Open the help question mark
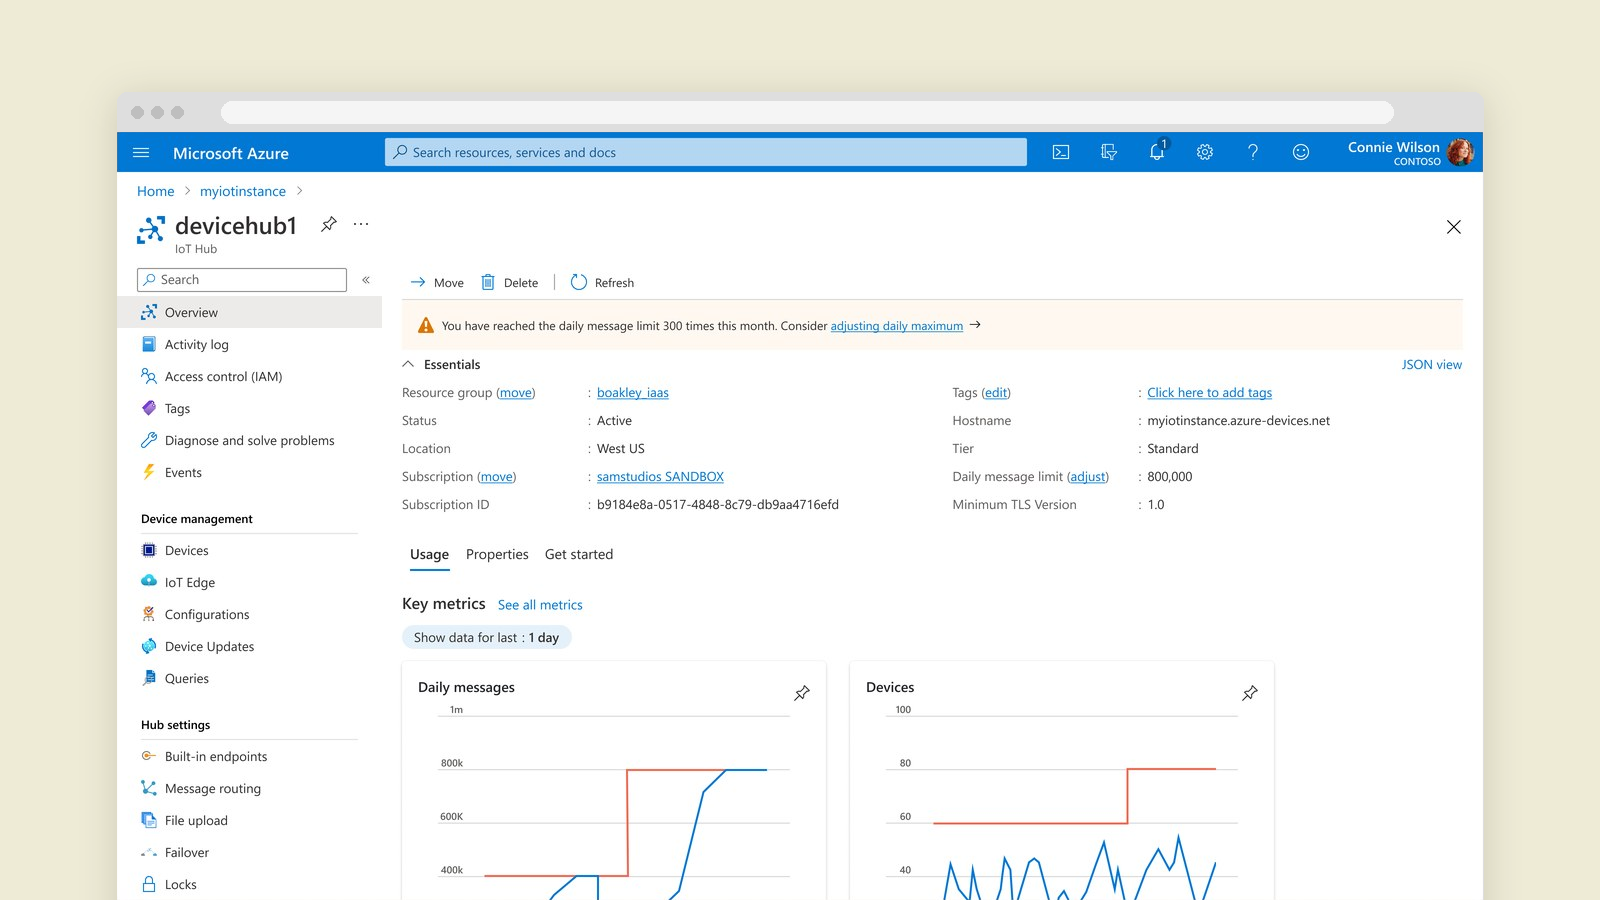 tap(1253, 152)
